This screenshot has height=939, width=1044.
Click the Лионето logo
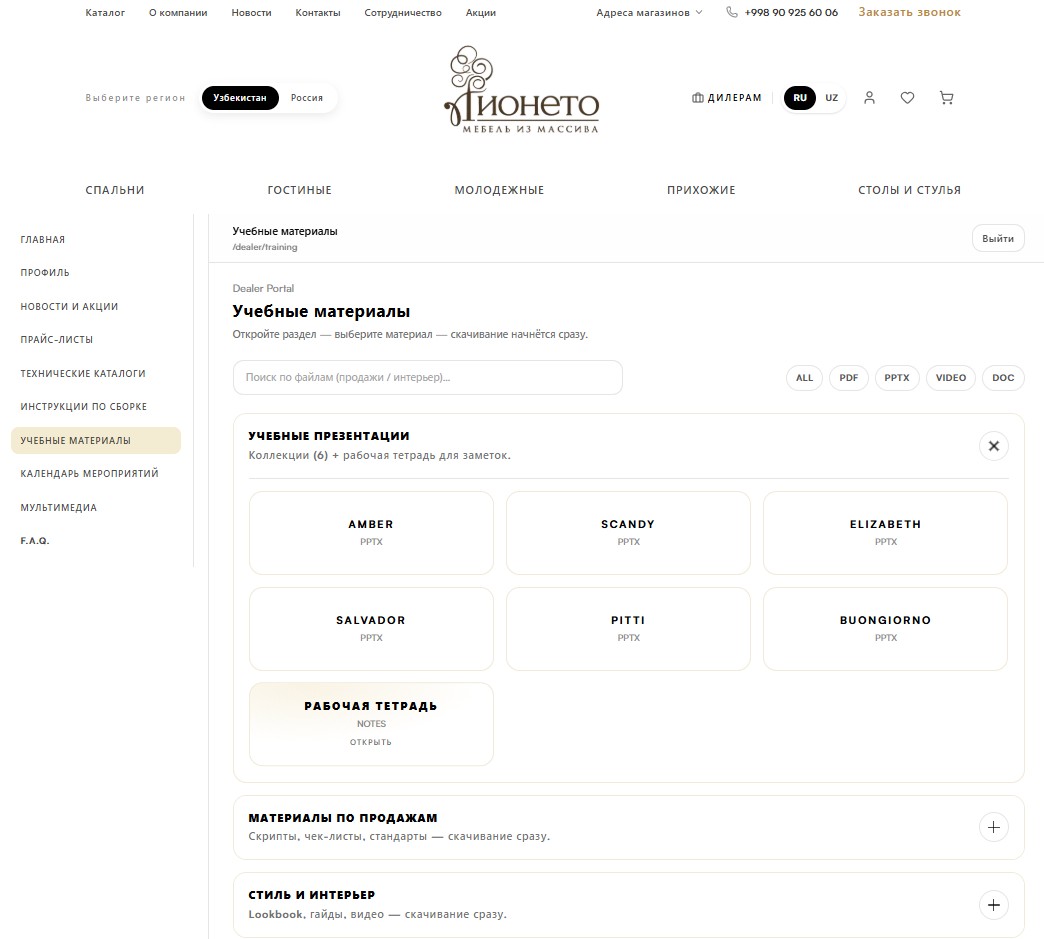(x=521, y=92)
